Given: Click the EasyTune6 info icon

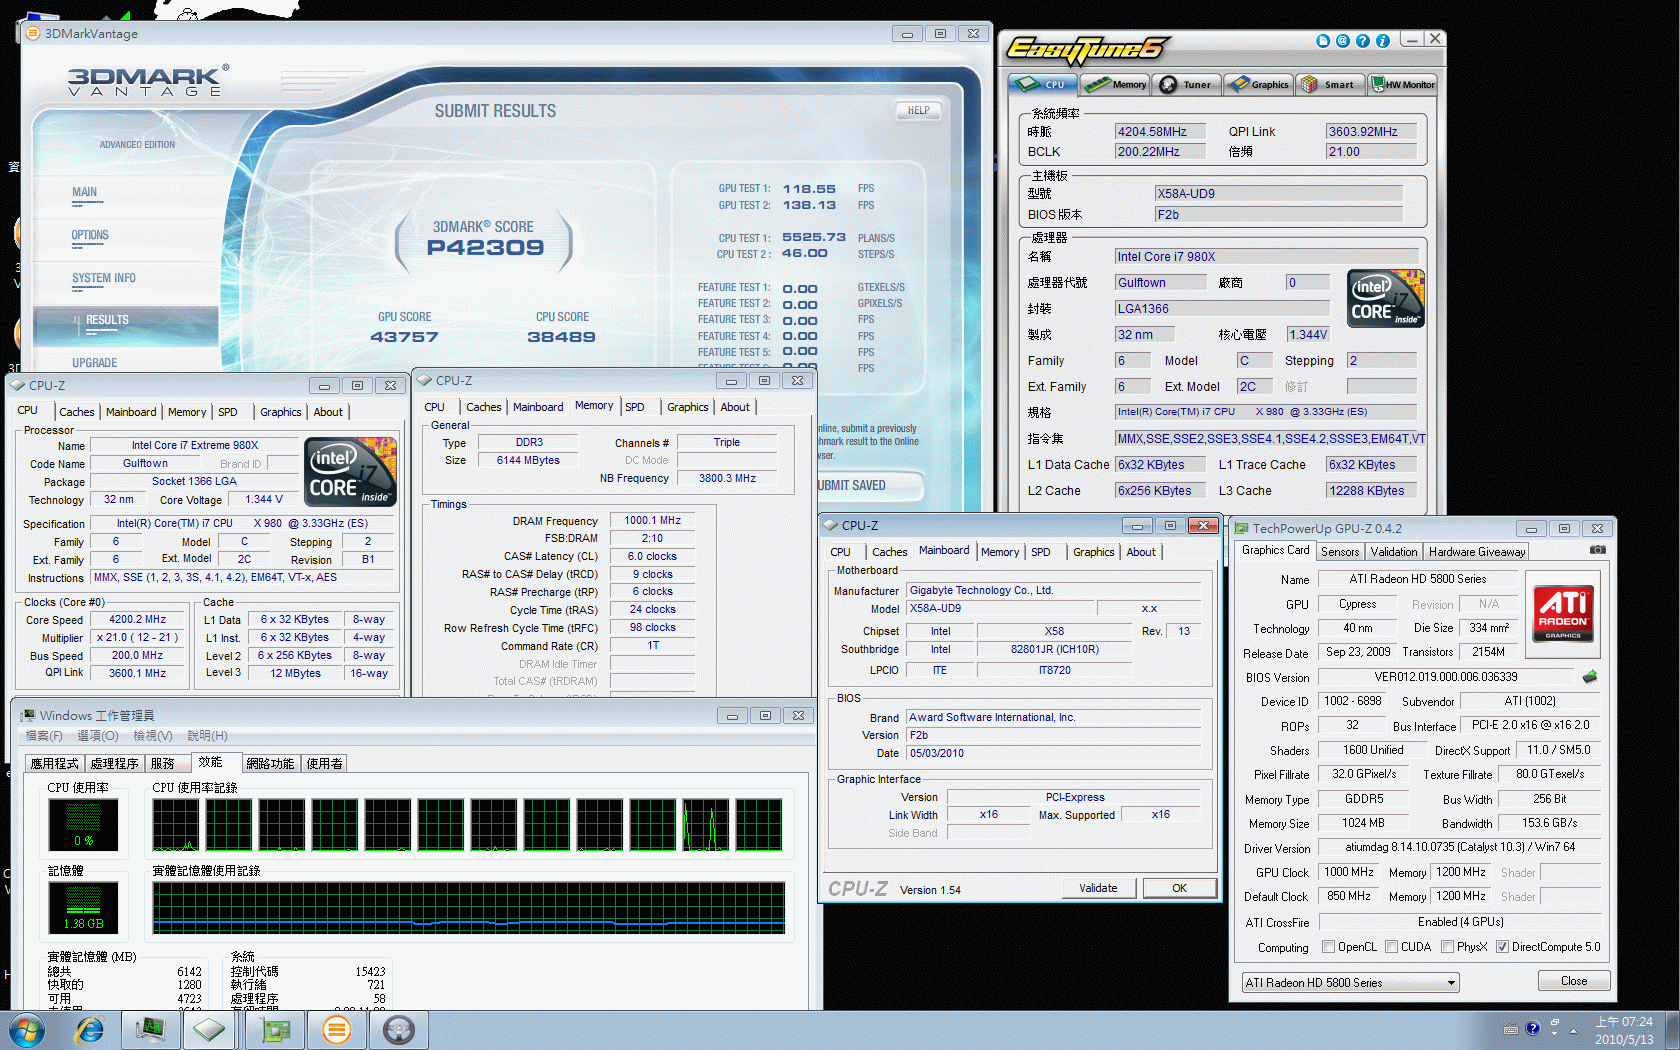Looking at the screenshot, I should tap(1382, 41).
